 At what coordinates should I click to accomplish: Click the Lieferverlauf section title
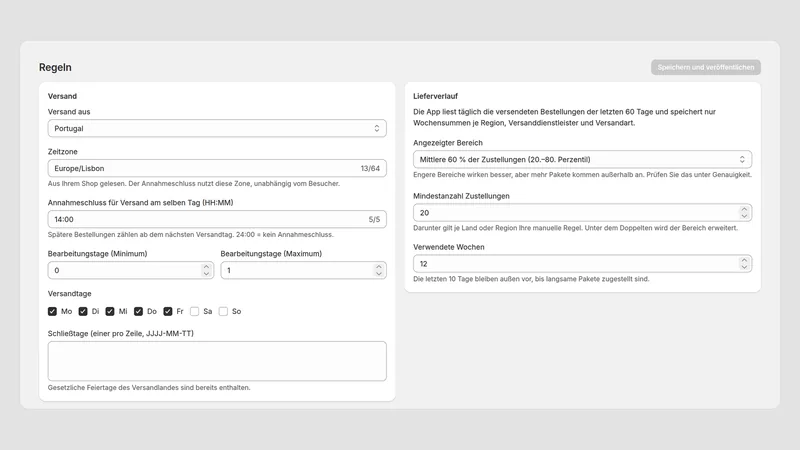(435, 96)
